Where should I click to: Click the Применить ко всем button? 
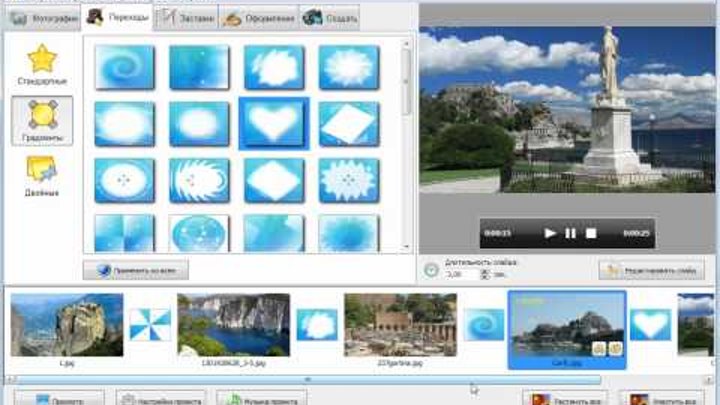136,270
